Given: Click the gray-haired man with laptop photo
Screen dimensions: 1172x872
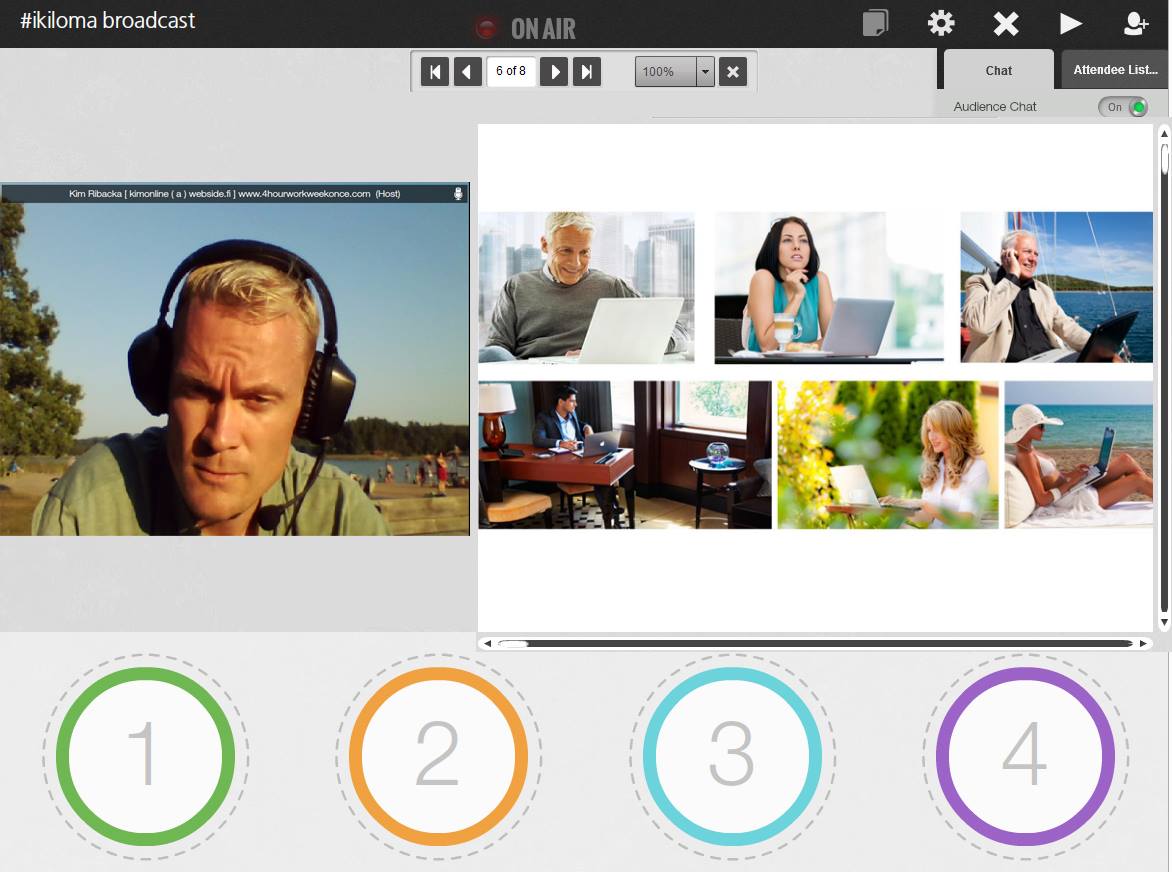Looking at the screenshot, I should [587, 288].
